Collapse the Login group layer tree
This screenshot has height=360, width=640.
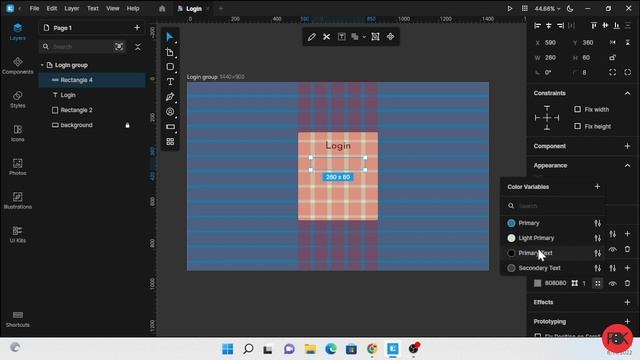coord(42,65)
